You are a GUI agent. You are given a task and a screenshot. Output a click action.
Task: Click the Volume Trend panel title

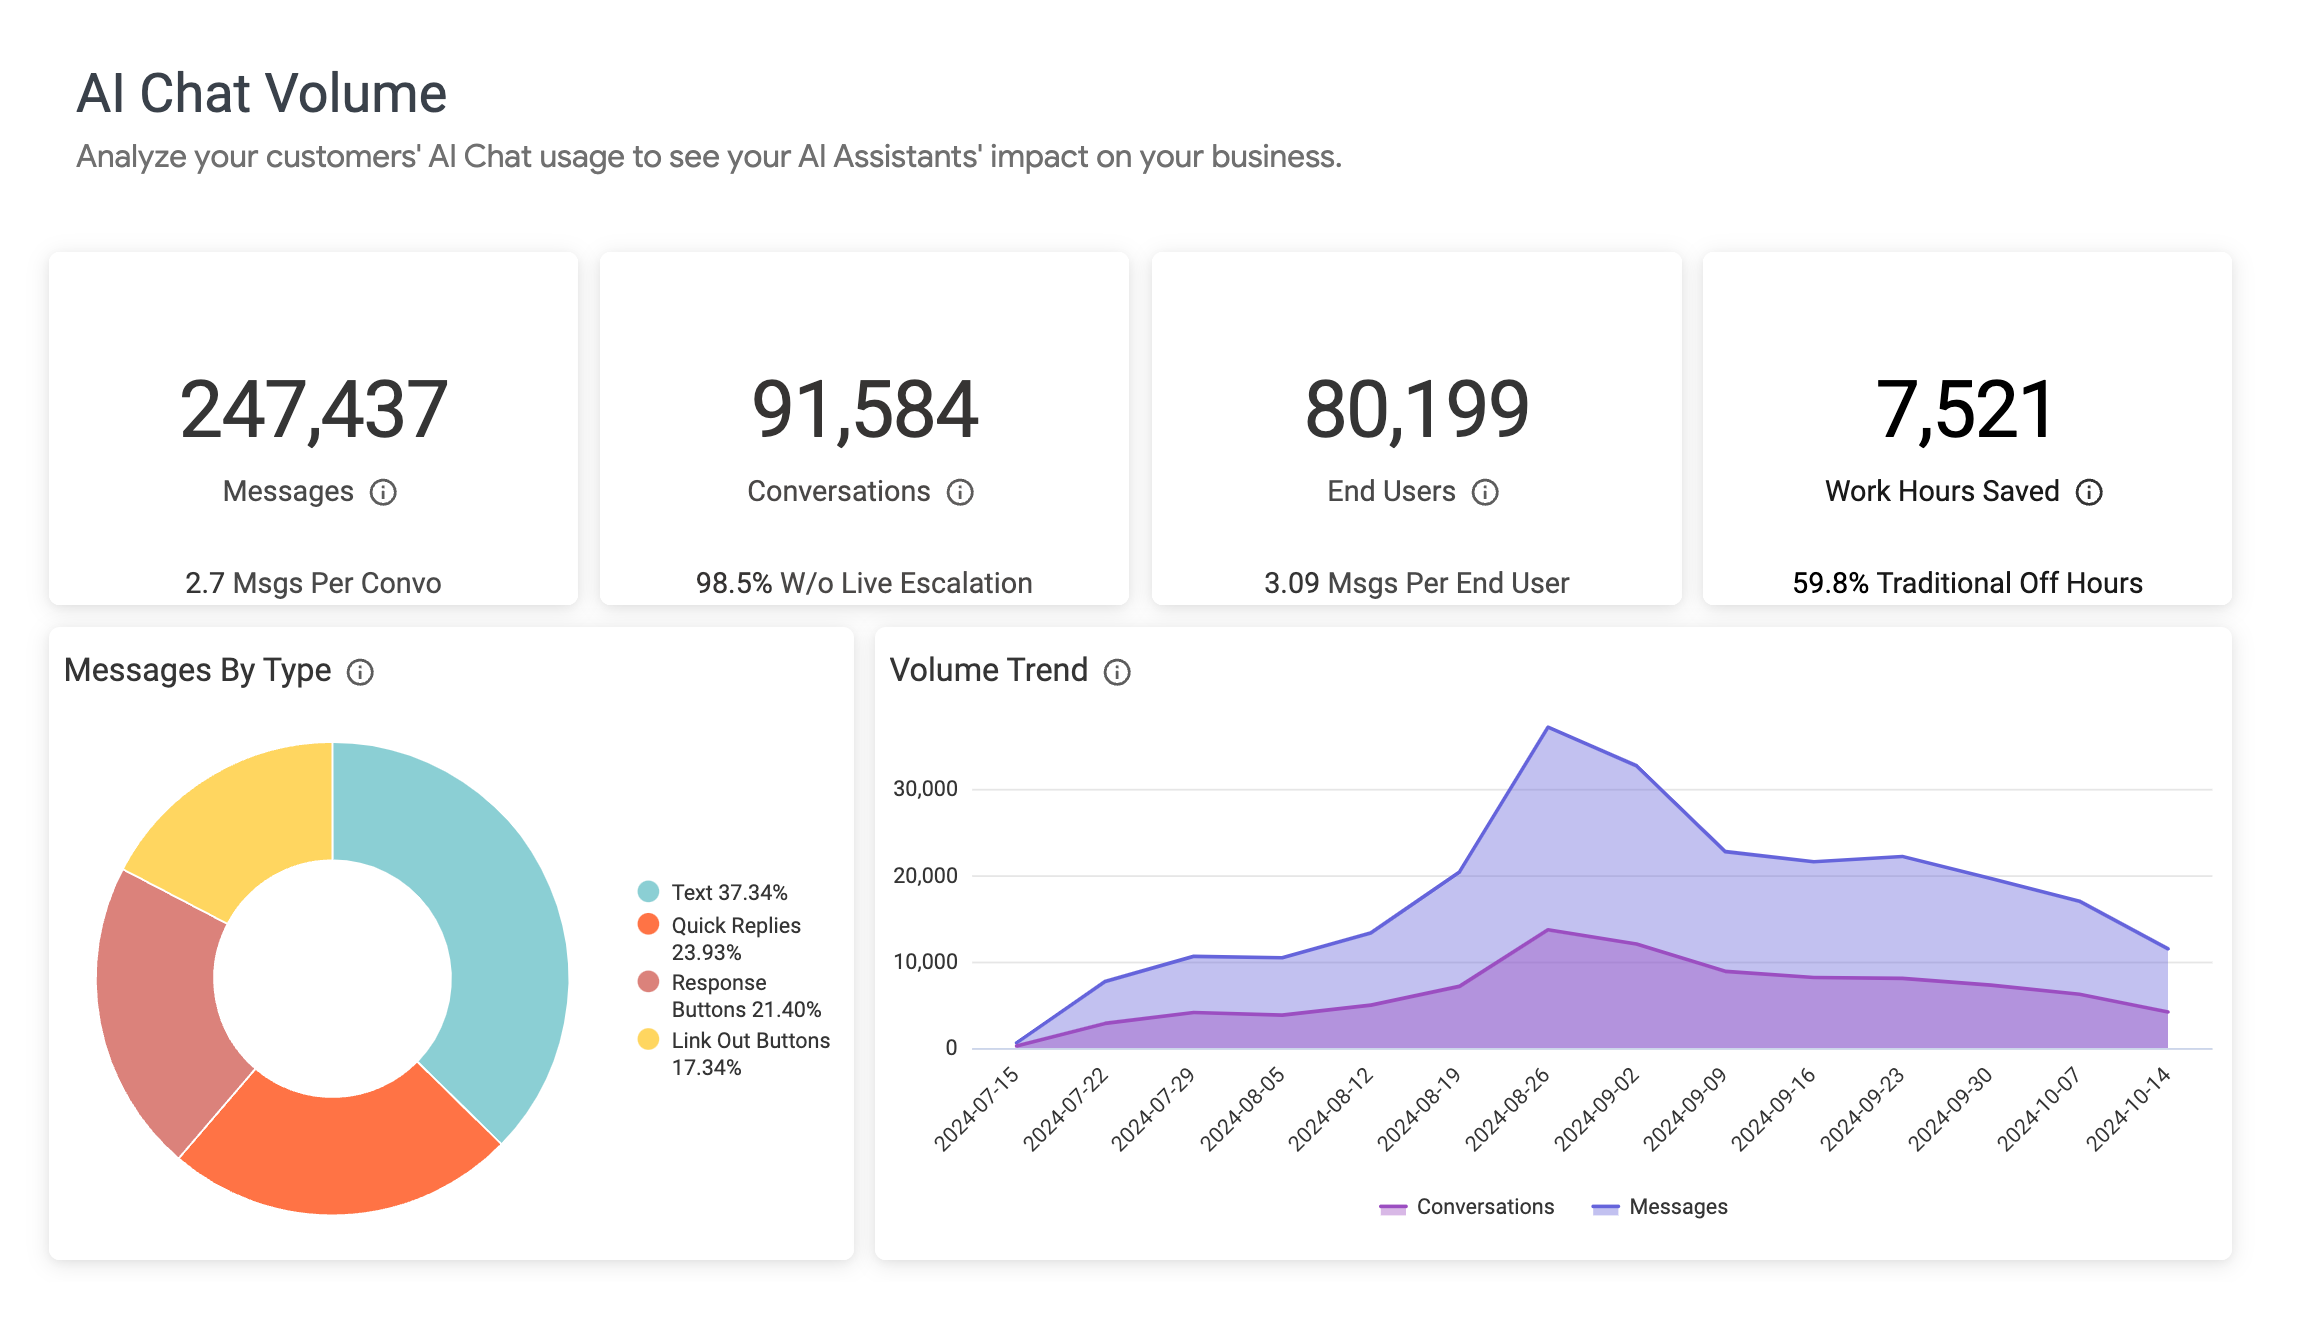coord(989,670)
